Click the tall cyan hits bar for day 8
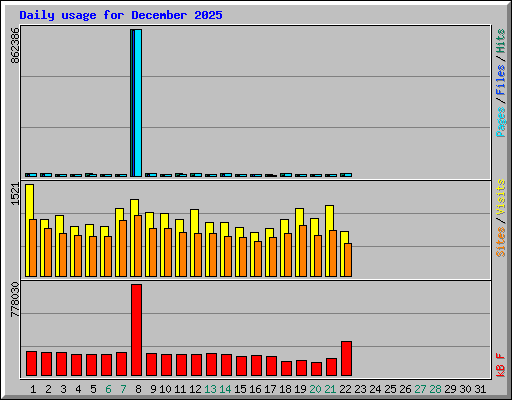Screen dimensions: 512x400 tap(138, 103)
